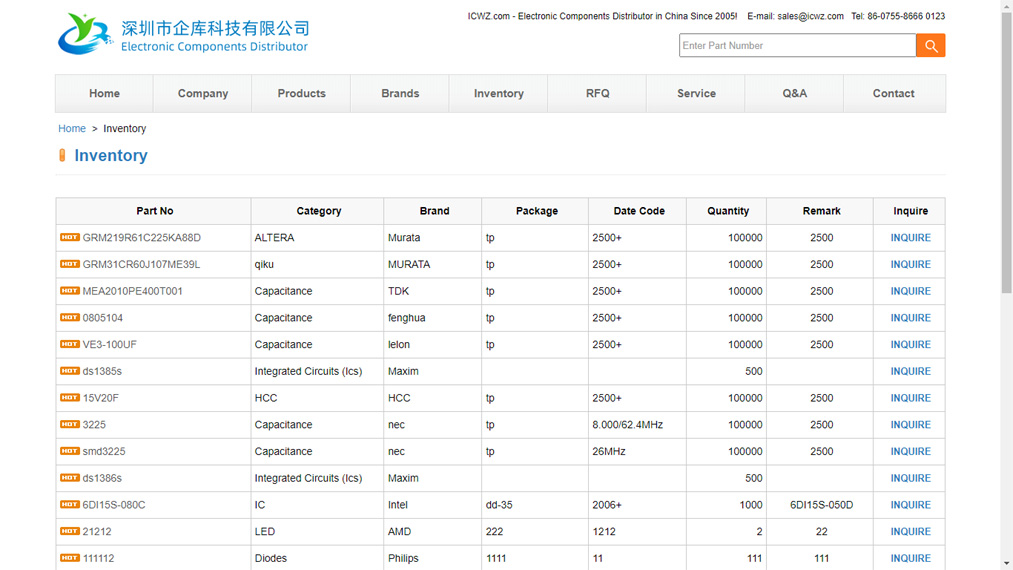Open part number 0805104
Screen dimensions: 1013x570
pos(103,318)
